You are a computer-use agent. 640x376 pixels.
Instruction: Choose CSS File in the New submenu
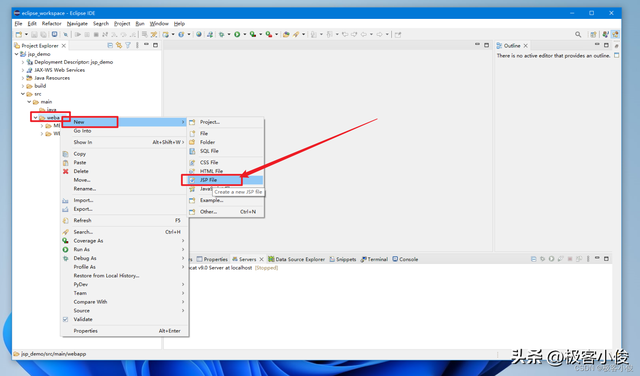pos(226,162)
